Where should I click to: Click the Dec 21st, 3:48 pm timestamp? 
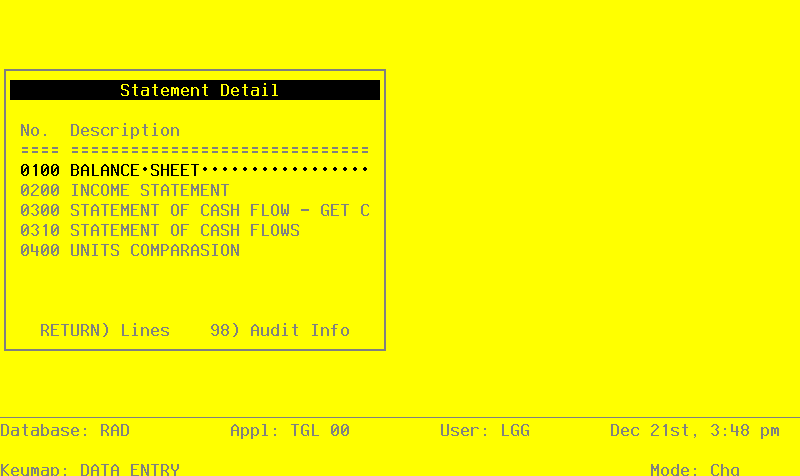coord(695,431)
